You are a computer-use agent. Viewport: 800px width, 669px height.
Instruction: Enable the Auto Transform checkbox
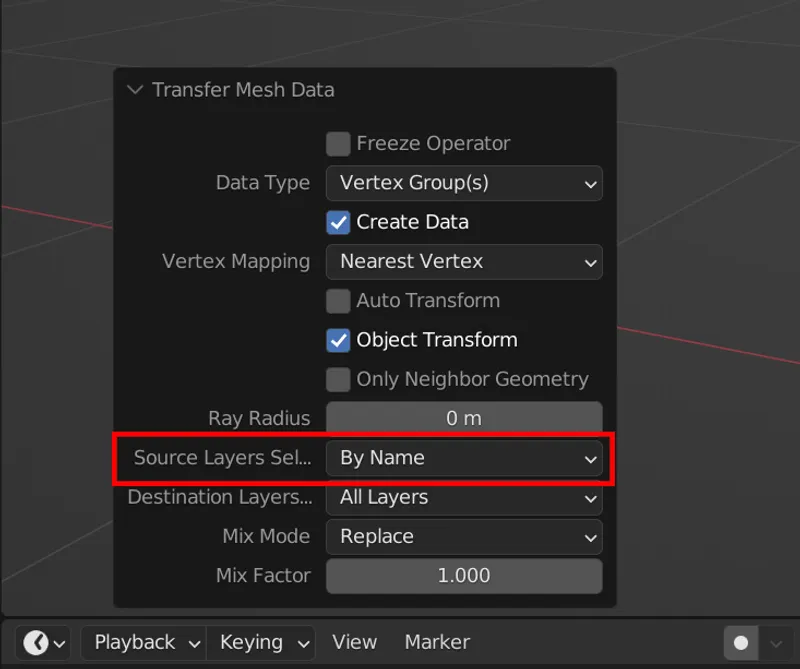pyautogui.click(x=338, y=301)
